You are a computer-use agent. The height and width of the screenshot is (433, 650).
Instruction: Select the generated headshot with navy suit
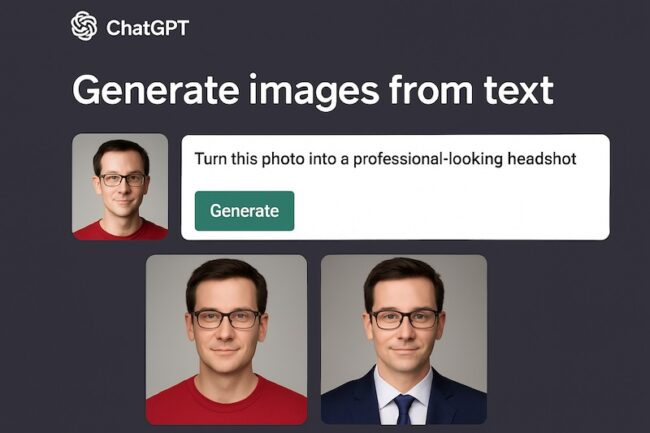point(404,339)
